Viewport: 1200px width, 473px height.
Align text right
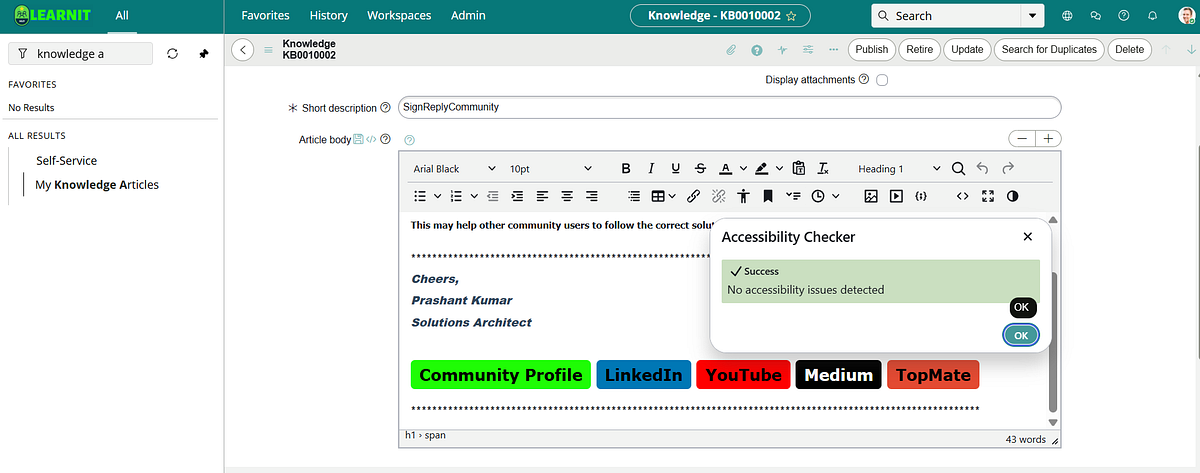pyautogui.click(x=592, y=196)
